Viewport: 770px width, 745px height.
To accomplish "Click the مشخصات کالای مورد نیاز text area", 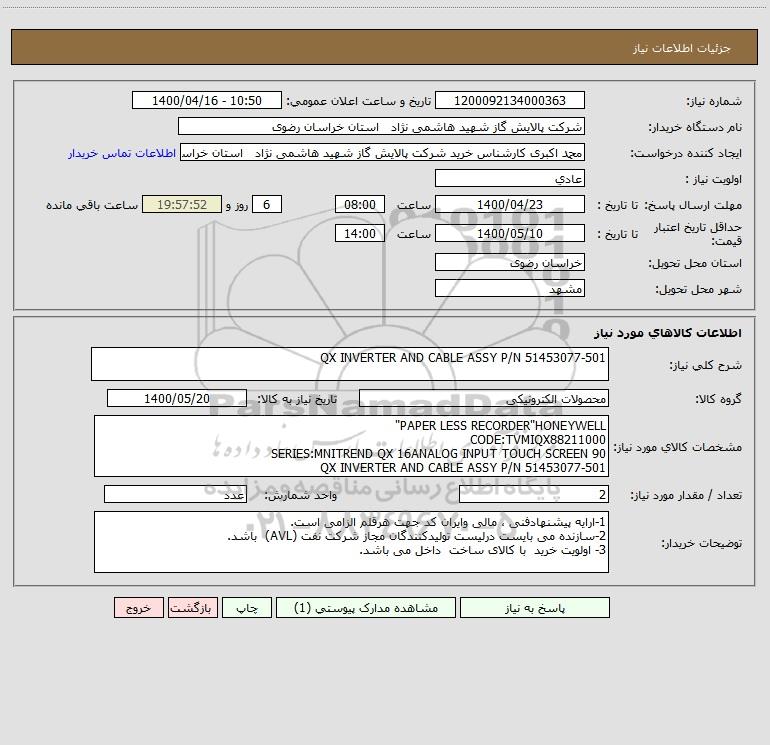I will point(351,446).
